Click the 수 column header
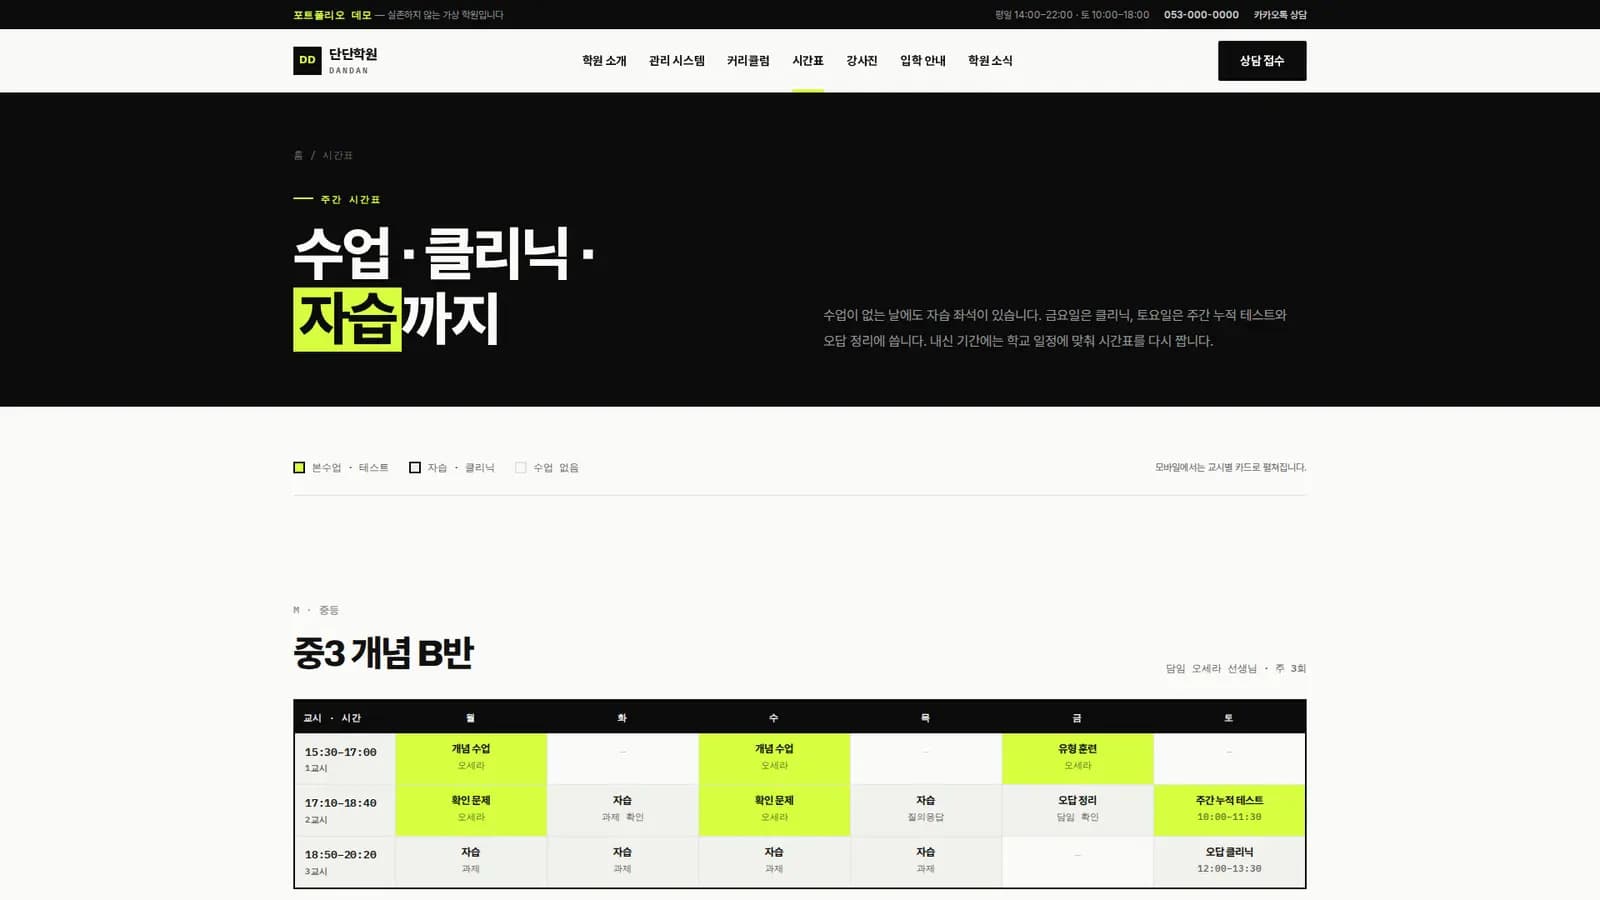This screenshot has height=900, width=1600. tap(774, 718)
